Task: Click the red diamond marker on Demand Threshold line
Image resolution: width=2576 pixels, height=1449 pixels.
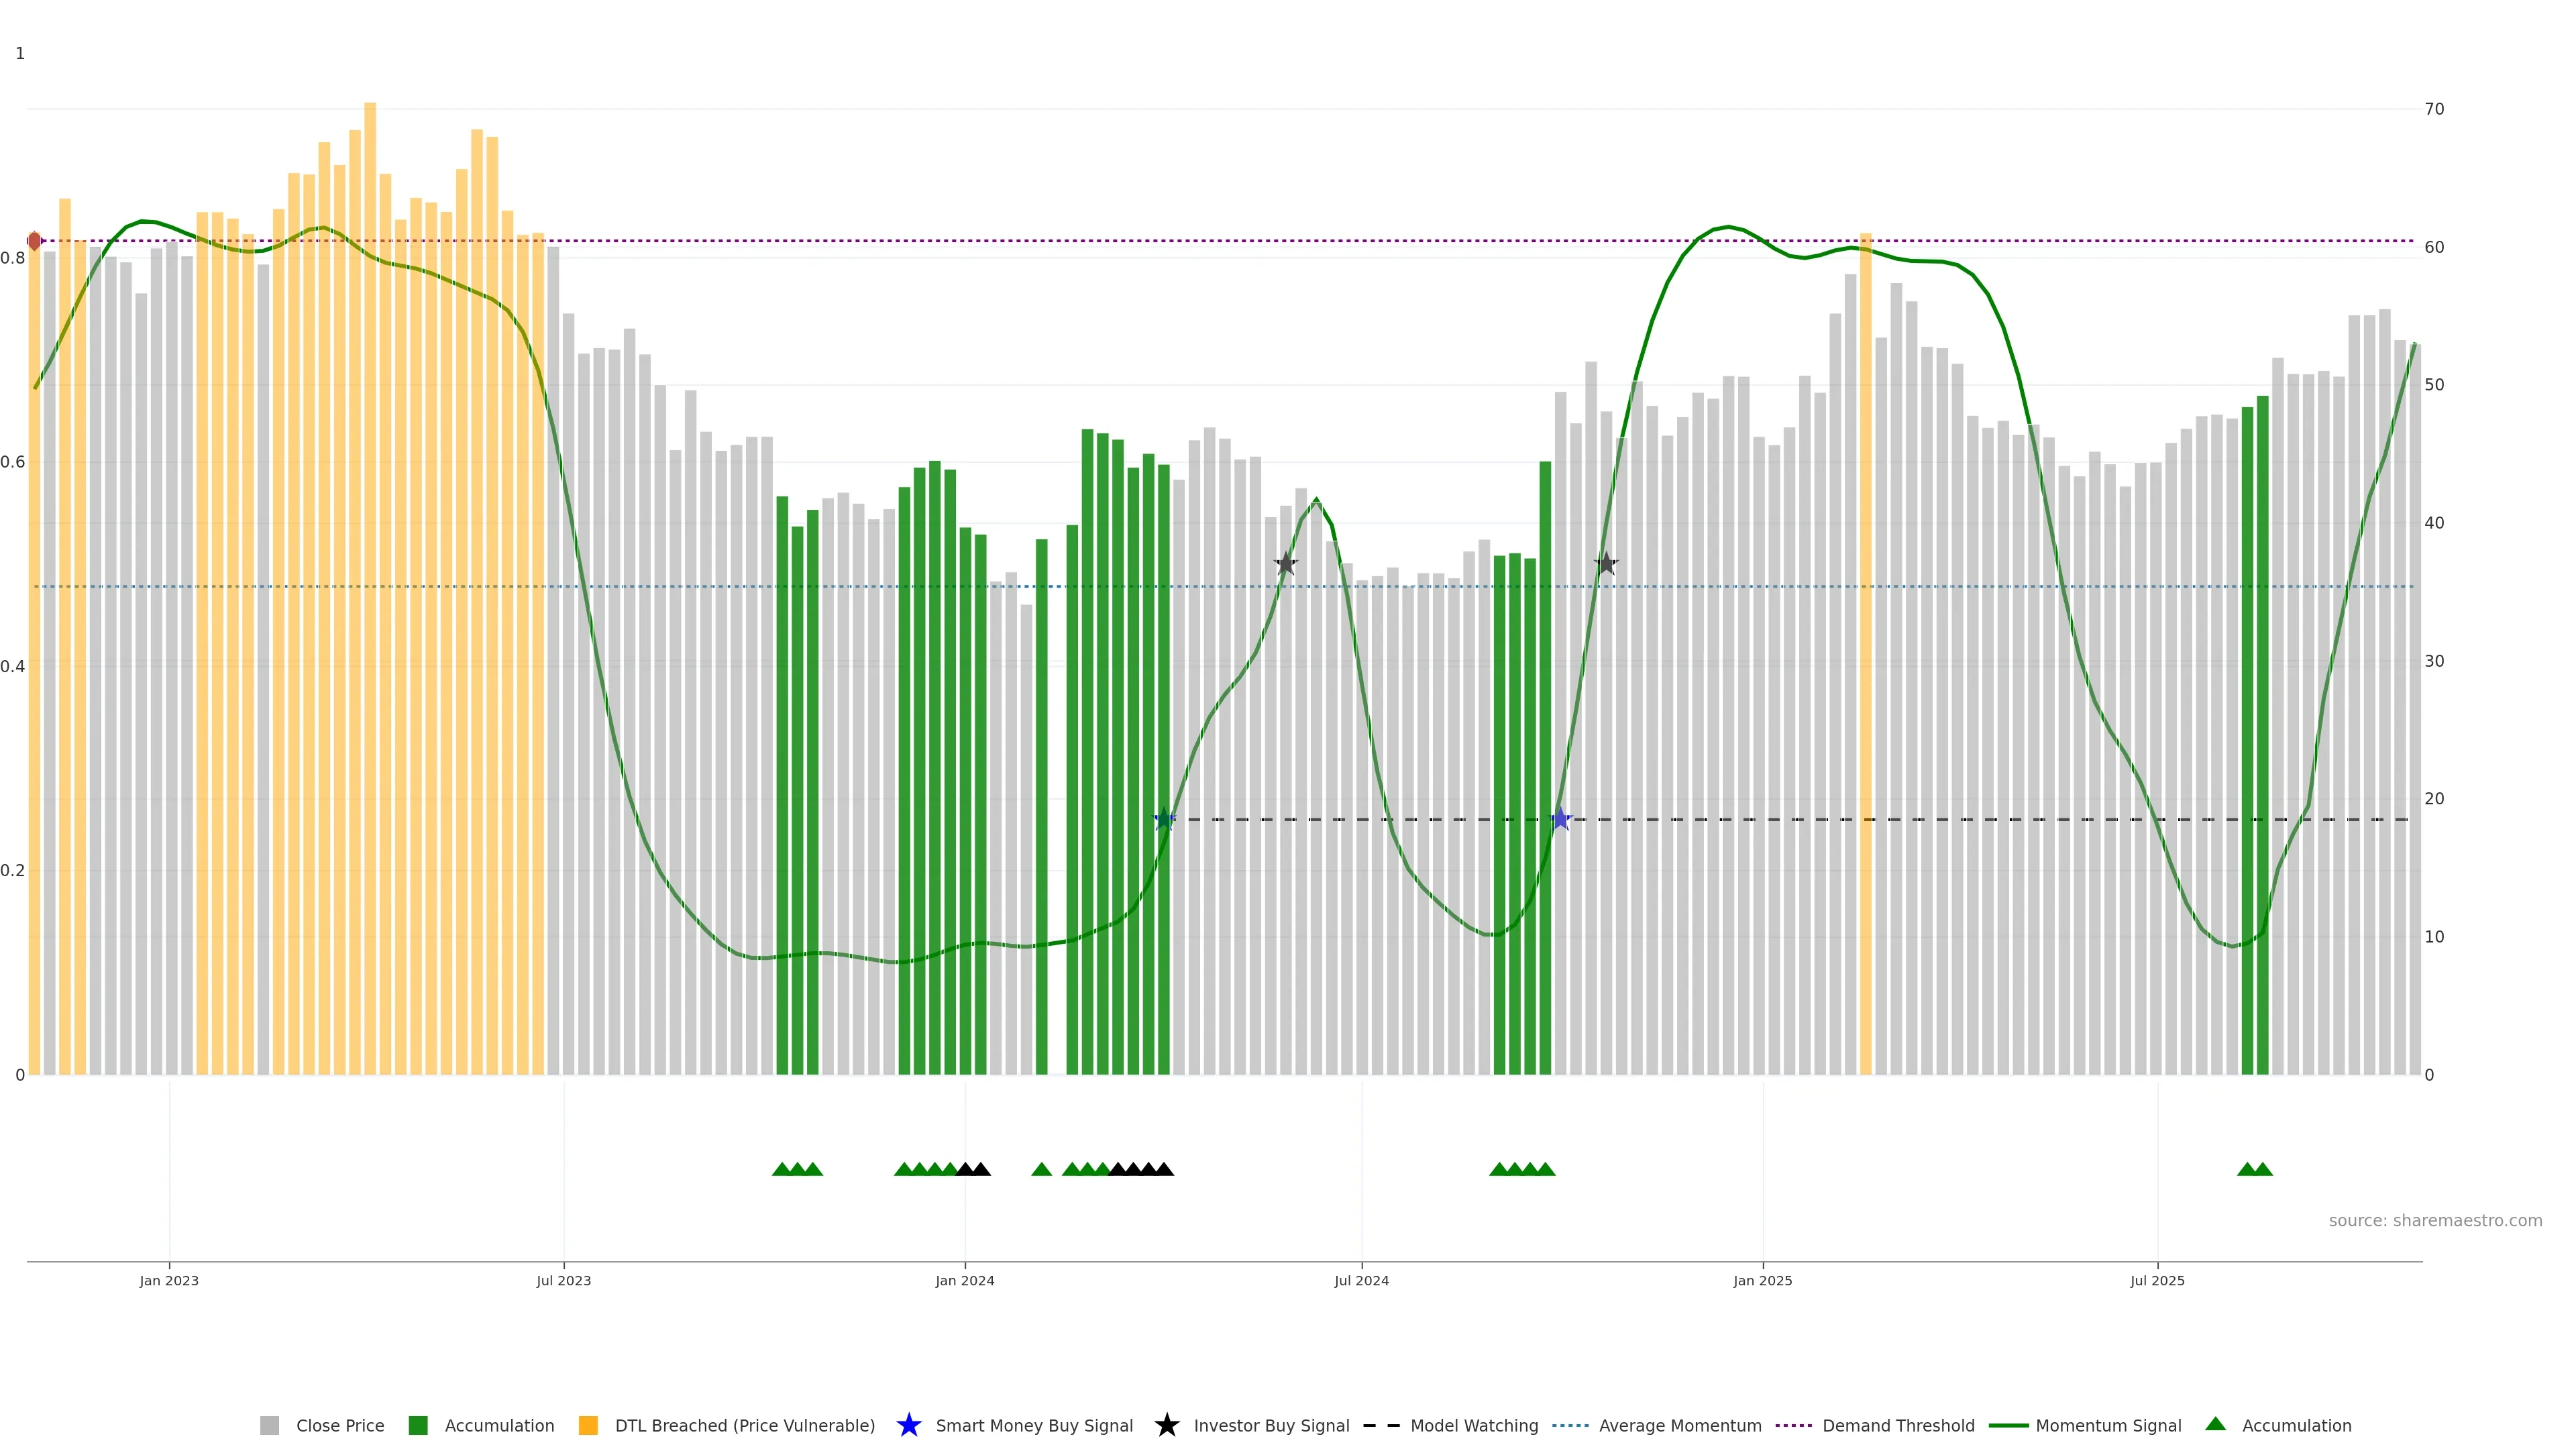Action: click(x=35, y=241)
